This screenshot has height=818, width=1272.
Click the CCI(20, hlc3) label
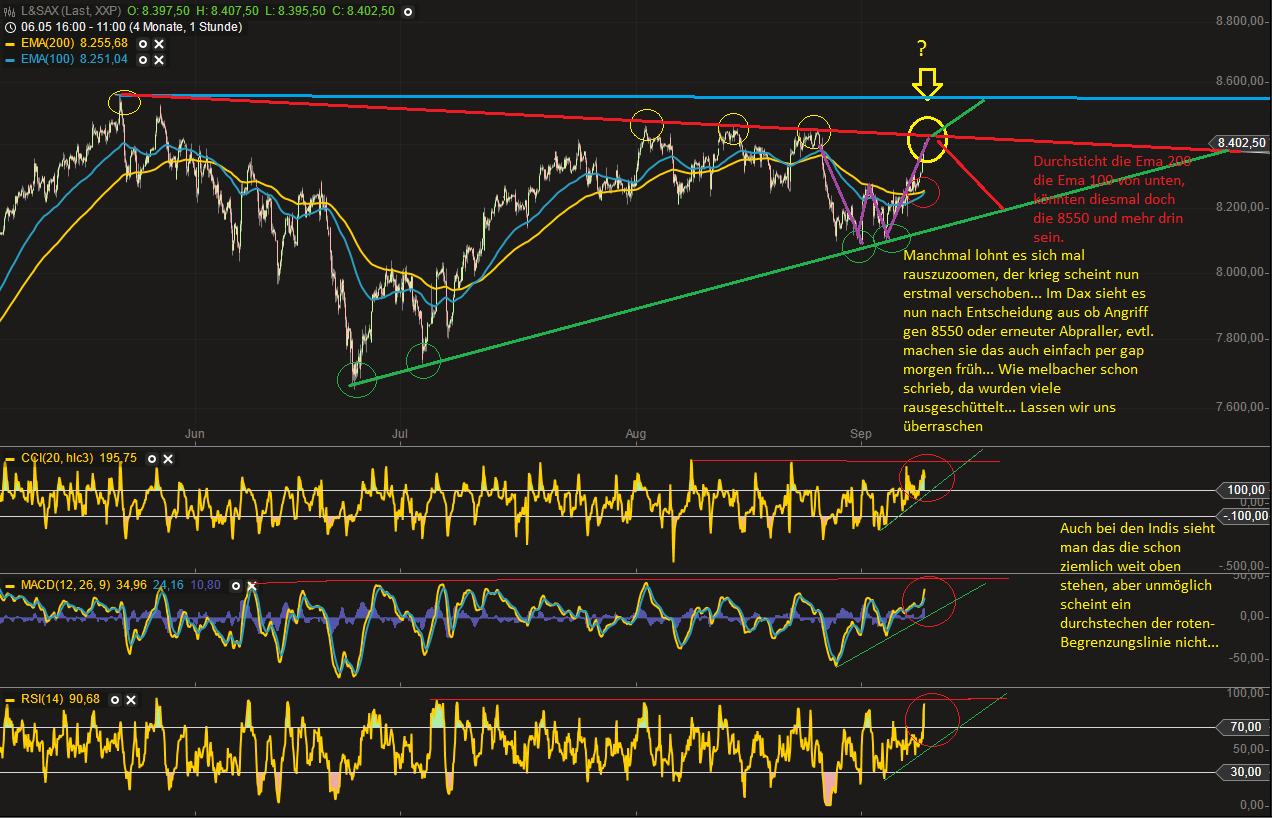tap(59, 458)
